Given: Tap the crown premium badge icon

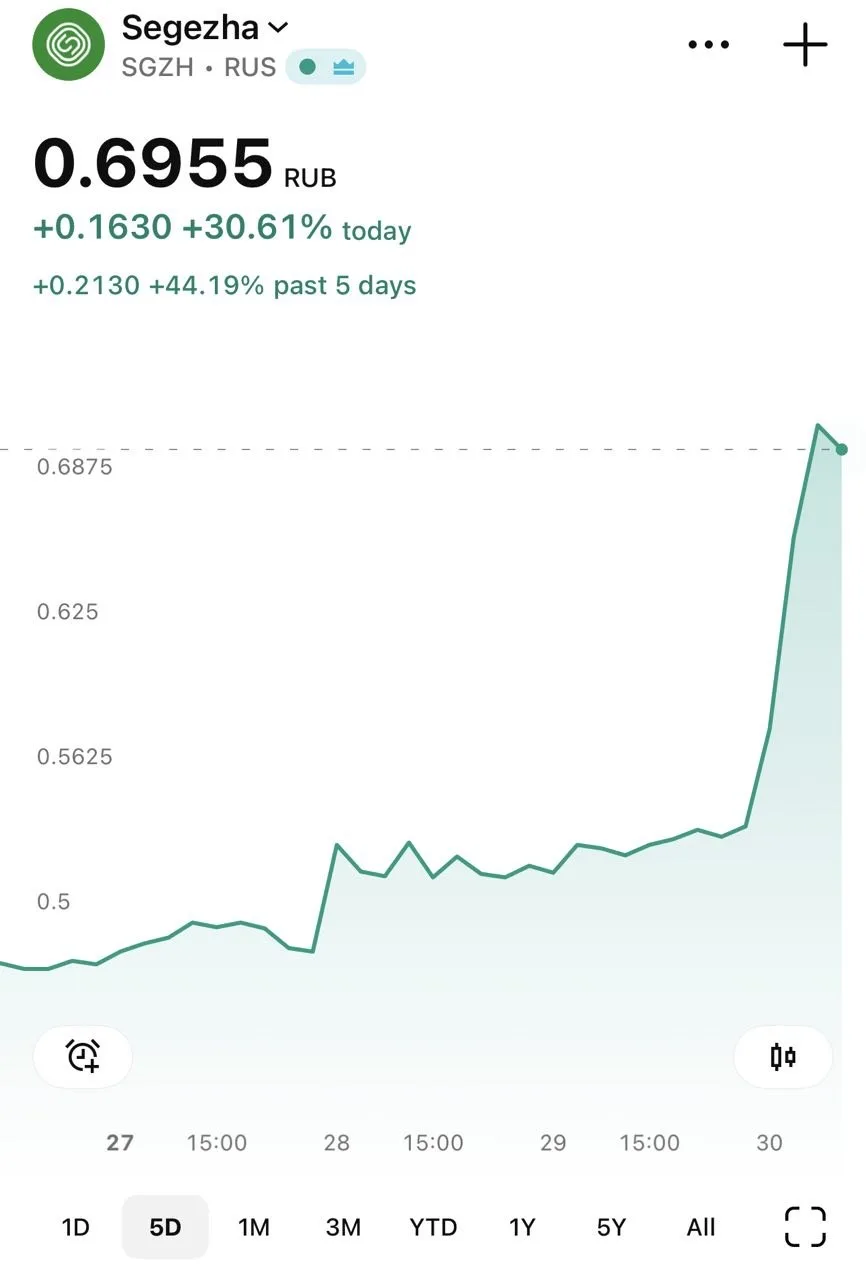Looking at the screenshot, I should pyautogui.click(x=344, y=68).
